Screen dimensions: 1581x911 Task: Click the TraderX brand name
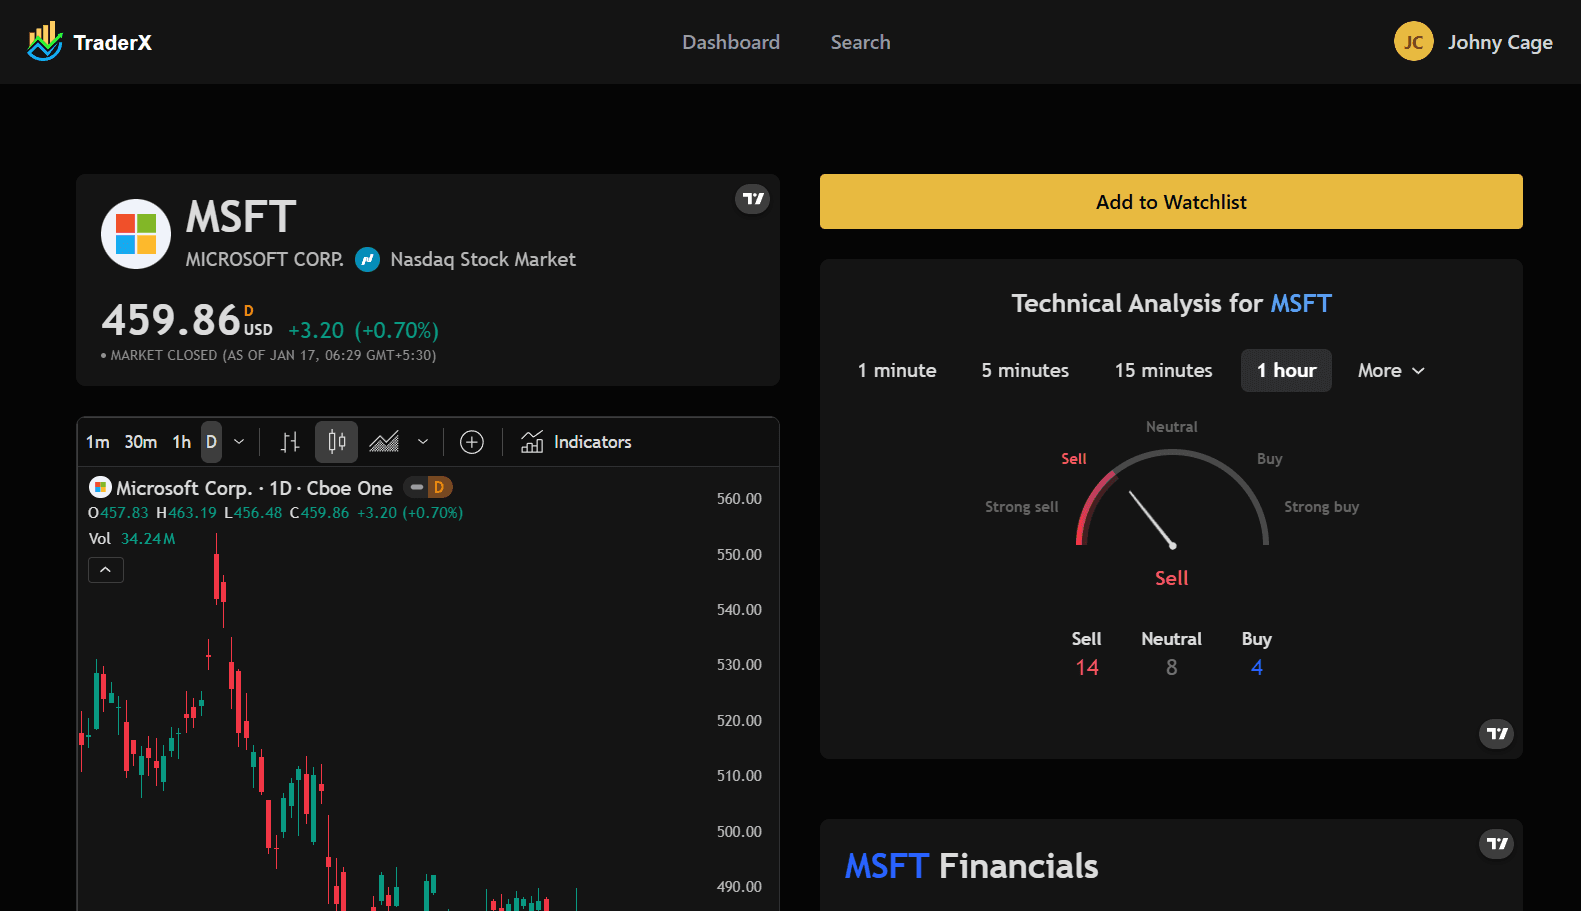(112, 43)
